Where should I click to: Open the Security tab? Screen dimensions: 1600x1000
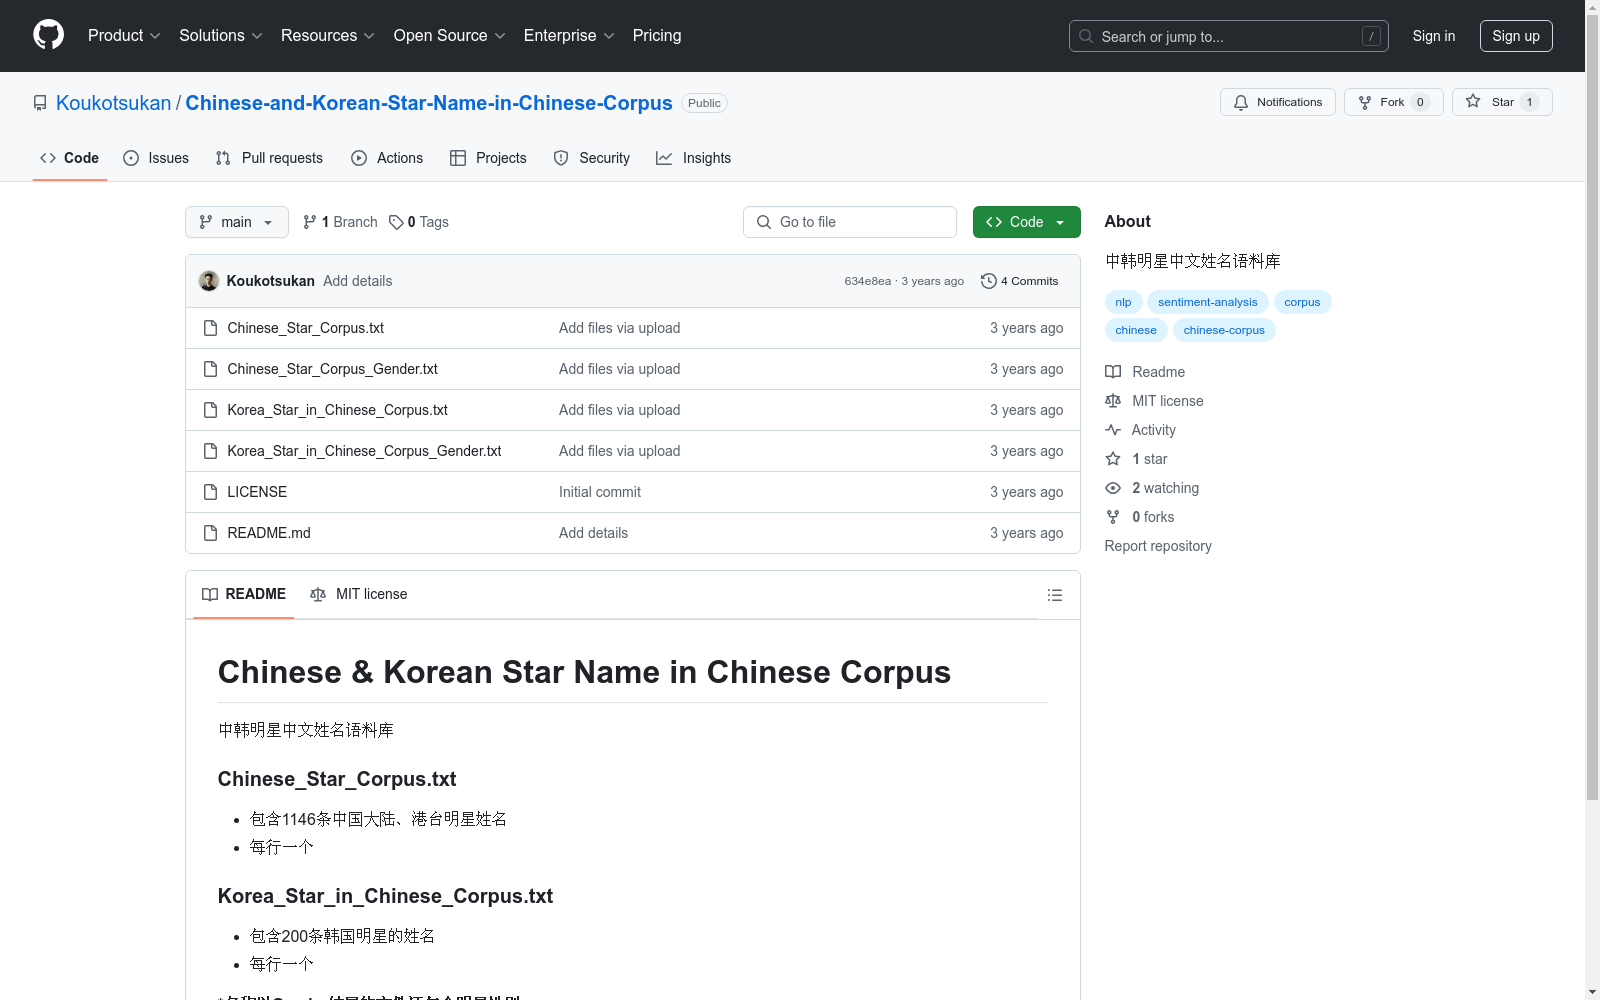pyautogui.click(x=592, y=158)
